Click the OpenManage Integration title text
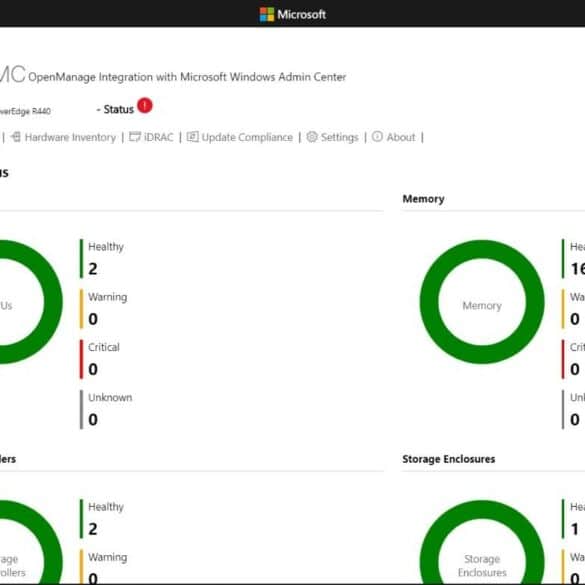The height and width of the screenshot is (585, 585). click(187, 77)
